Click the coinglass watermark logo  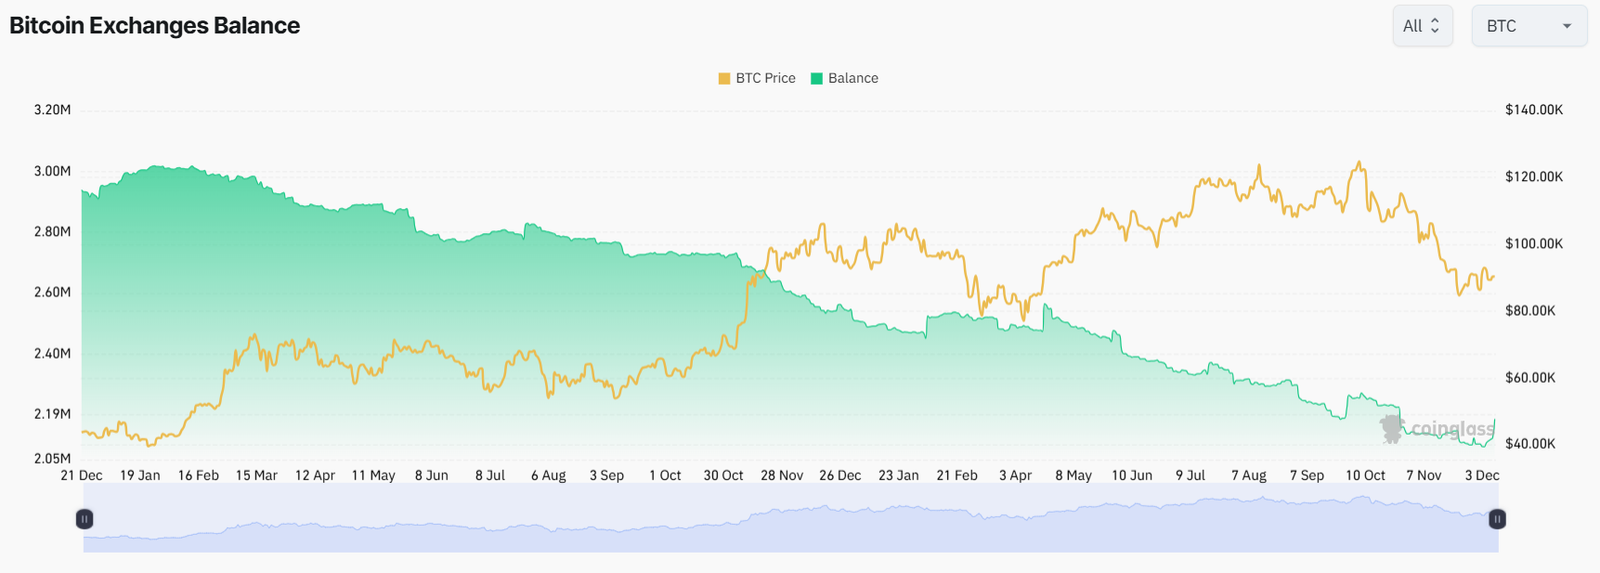point(1438,429)
